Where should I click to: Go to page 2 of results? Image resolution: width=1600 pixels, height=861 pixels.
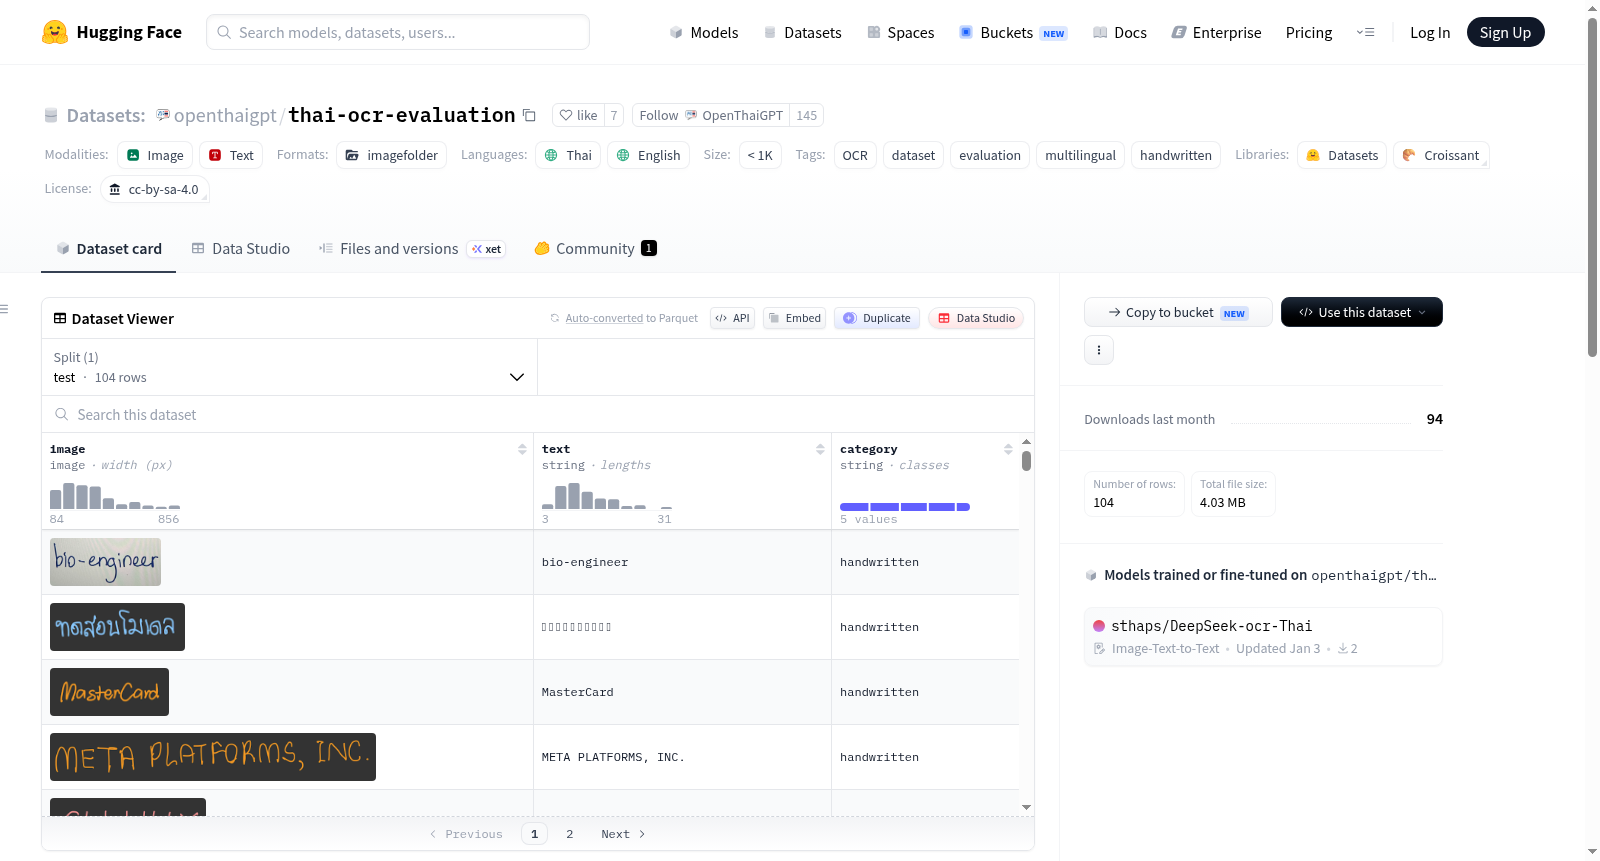click(570, 834)
